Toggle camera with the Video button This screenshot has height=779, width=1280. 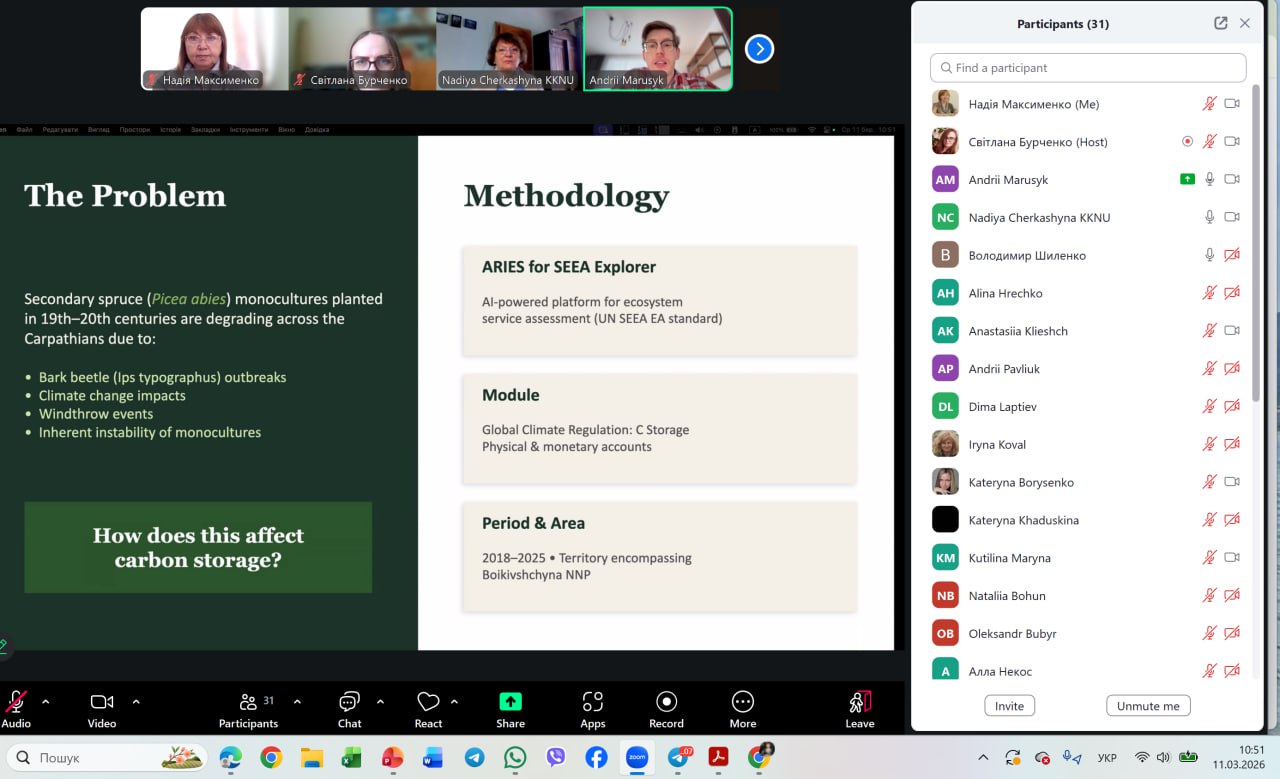pyautogui.click(x=102, y=702)
